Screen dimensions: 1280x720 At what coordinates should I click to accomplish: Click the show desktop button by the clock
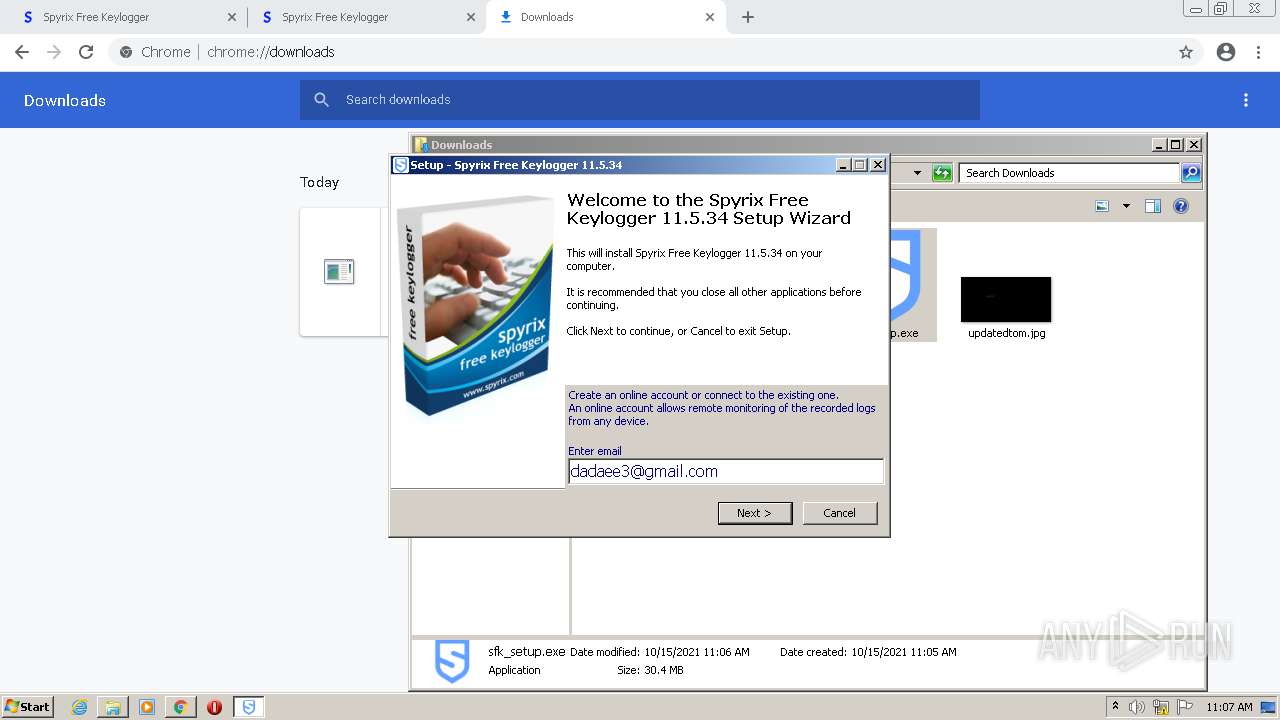point(1269,707)
